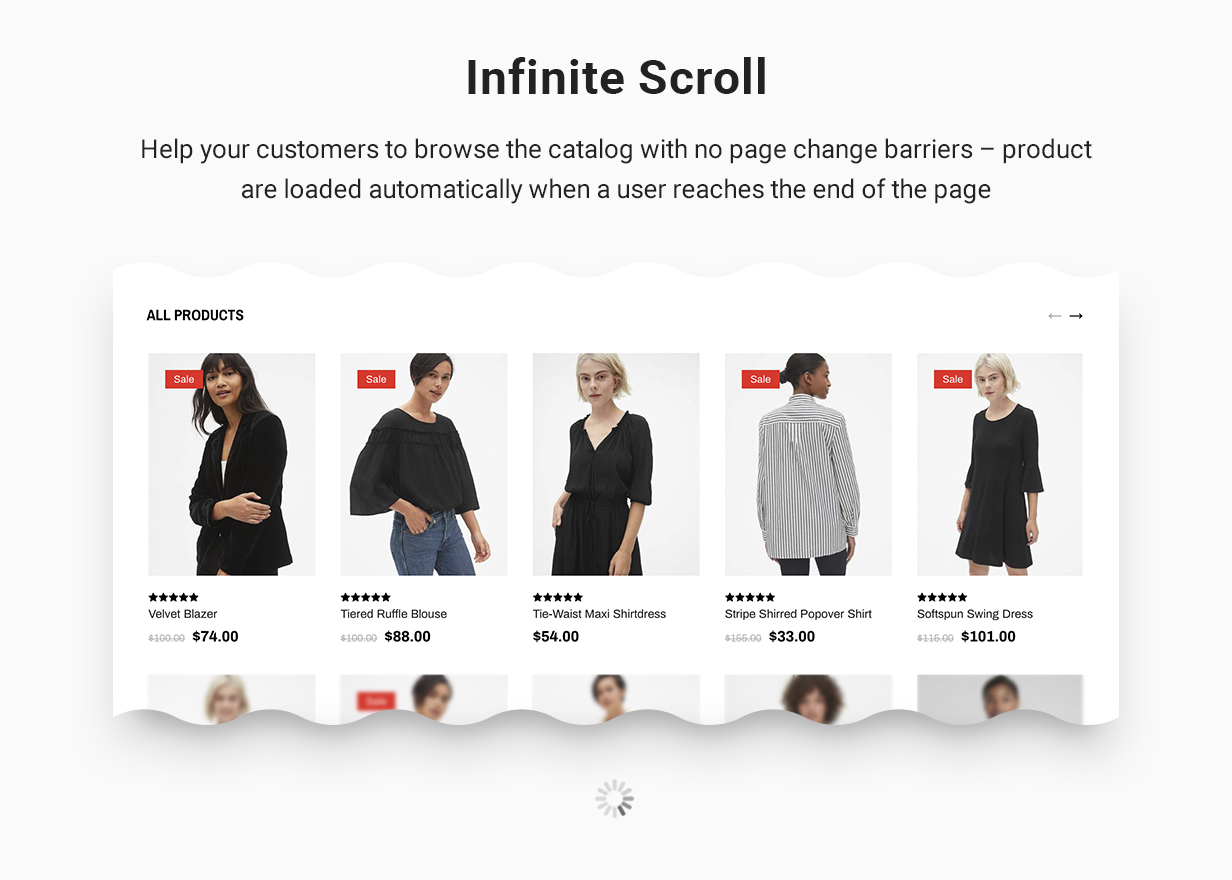Click the Sale badge on Velvet Blazer
The width and height of the screenshot is (1232, 880).
184,379
